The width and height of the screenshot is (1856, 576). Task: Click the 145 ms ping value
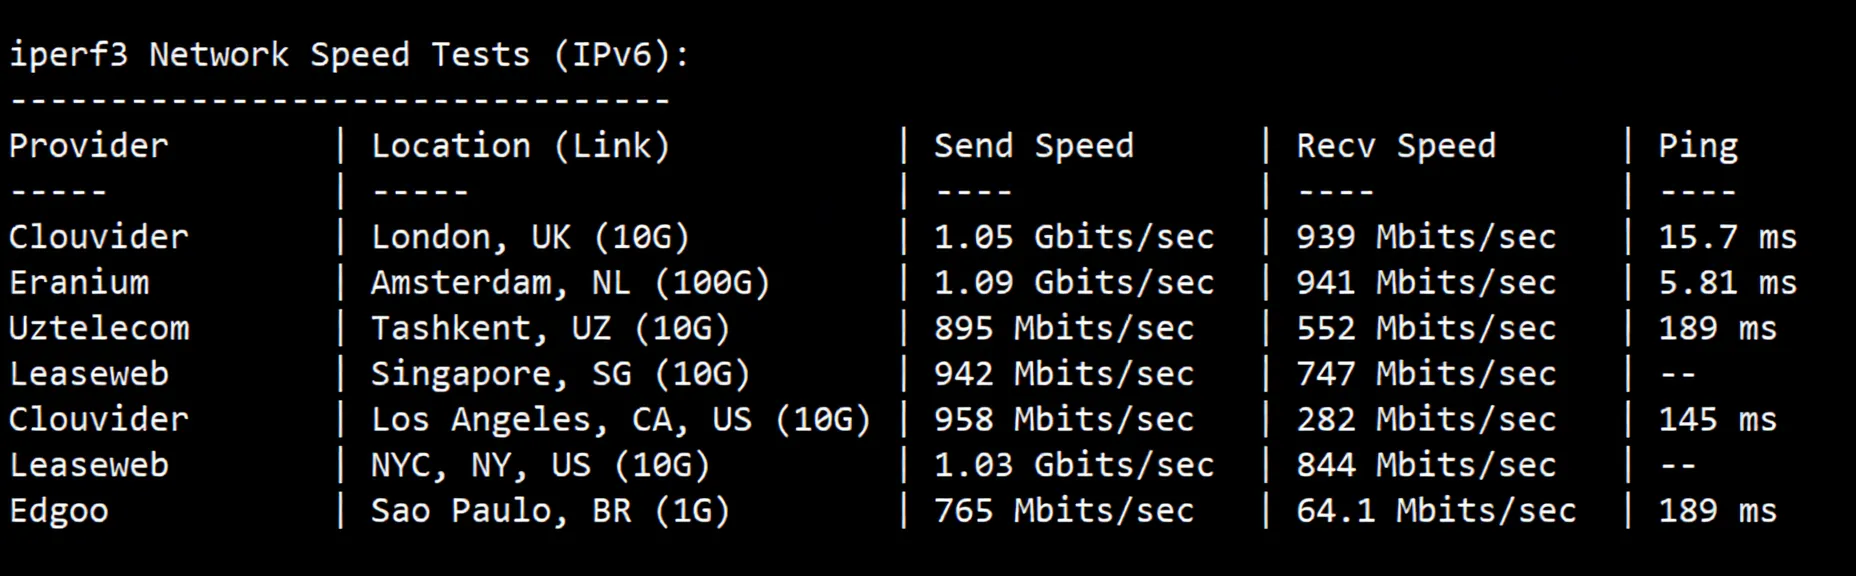click(x=1718, y=420)
